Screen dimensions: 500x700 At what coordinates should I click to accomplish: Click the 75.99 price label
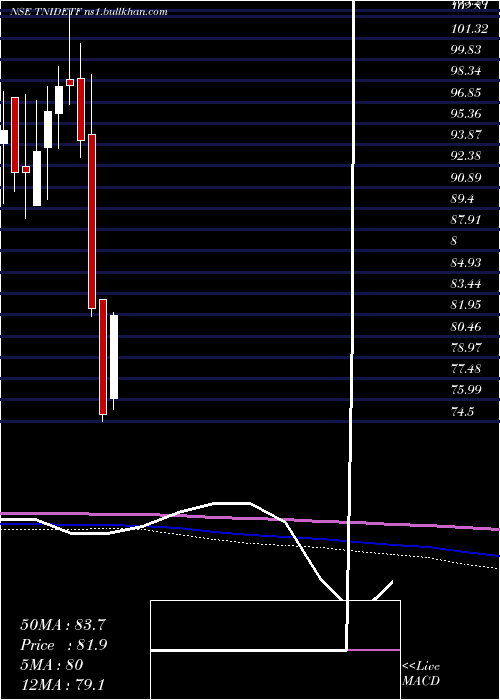click(x=466, y=390)
